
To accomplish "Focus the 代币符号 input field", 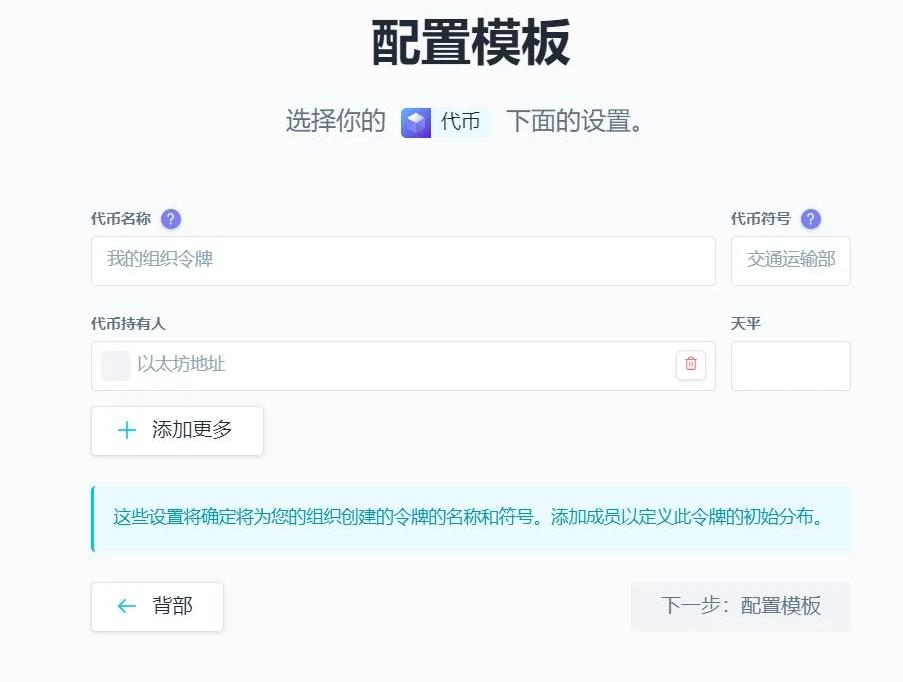I will 790,260.
